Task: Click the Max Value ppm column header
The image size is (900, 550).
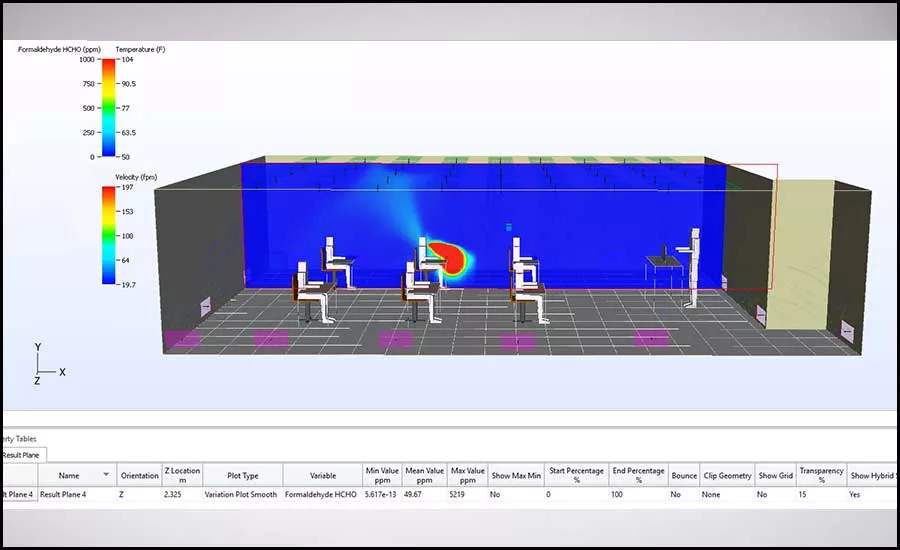Action: [468, 475]
